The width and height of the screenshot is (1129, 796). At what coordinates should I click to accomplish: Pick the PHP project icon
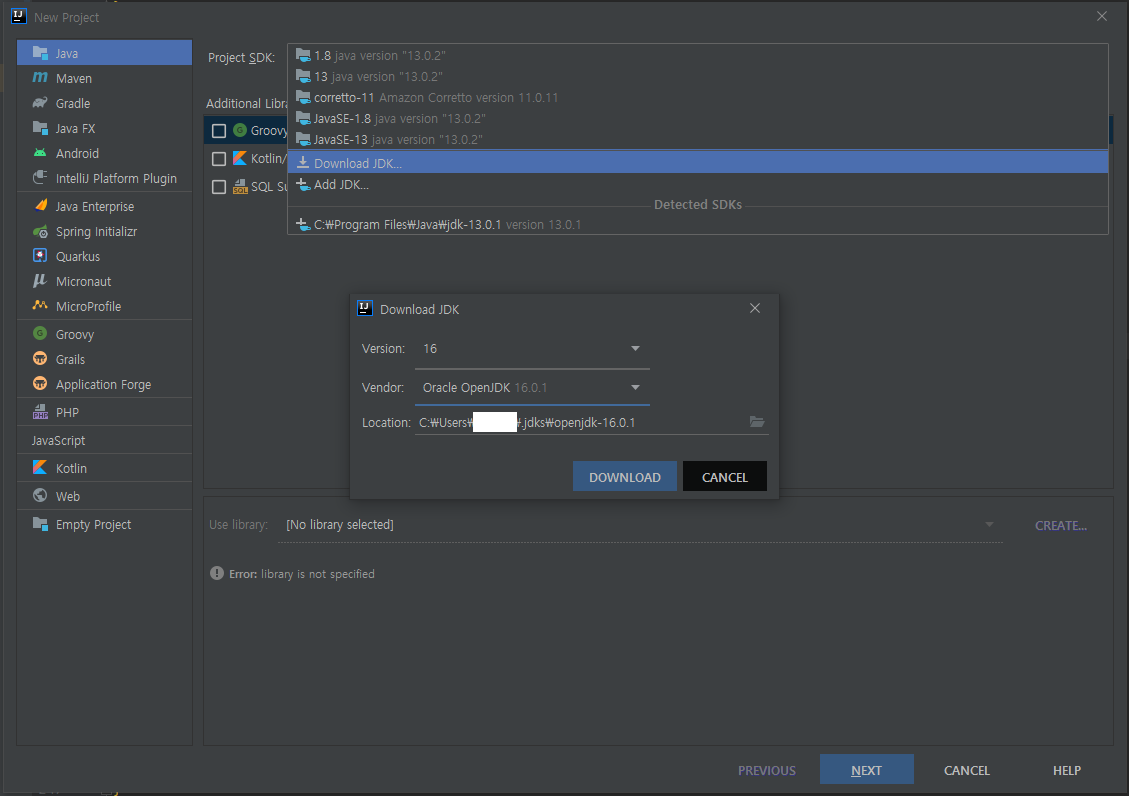[x=40, y=412]
